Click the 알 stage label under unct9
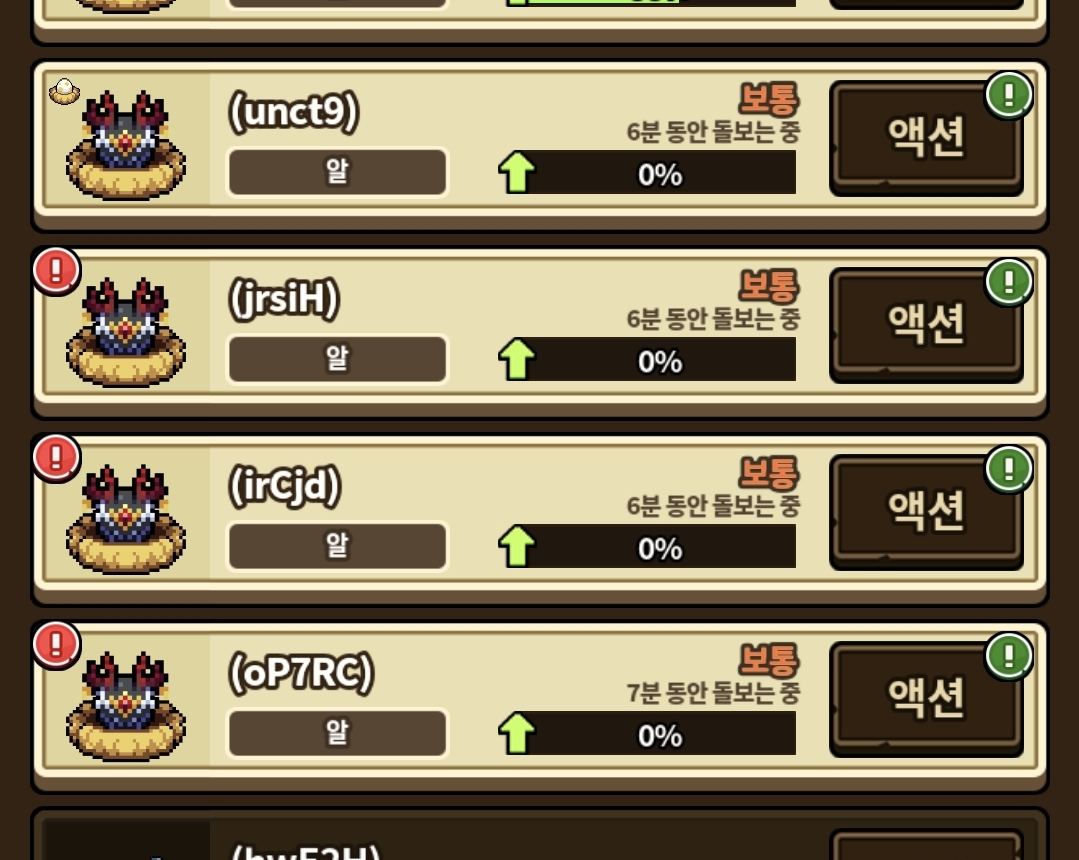Screen dimensions: 1079x860 (x=337, y=171)
